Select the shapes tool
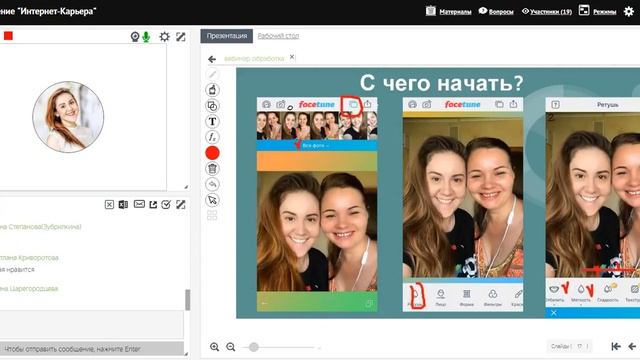 coord(212,106)
